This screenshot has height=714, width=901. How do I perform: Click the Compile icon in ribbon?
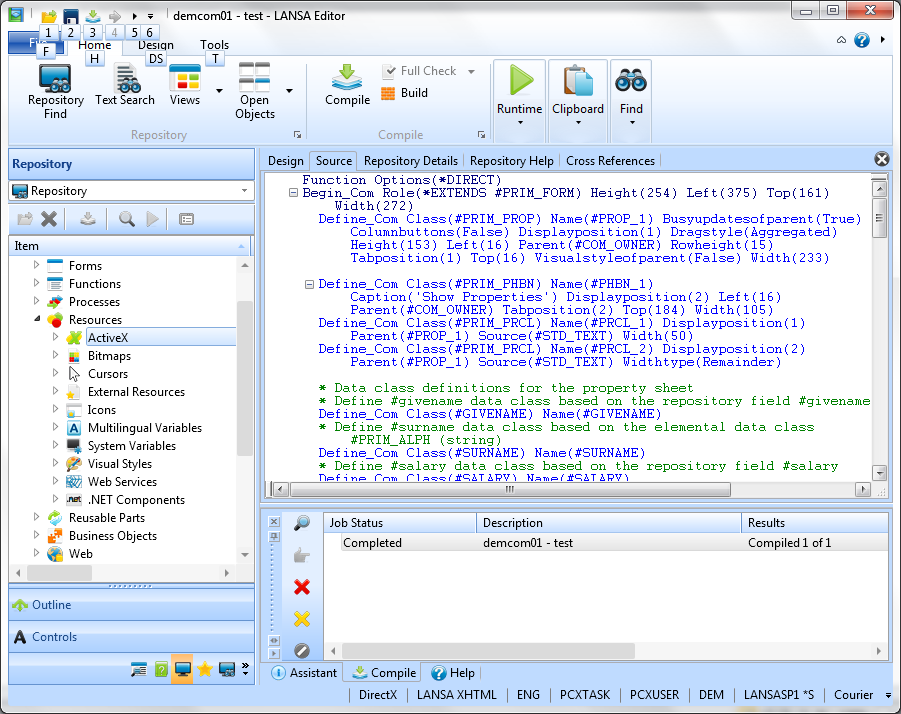(347, 78)
